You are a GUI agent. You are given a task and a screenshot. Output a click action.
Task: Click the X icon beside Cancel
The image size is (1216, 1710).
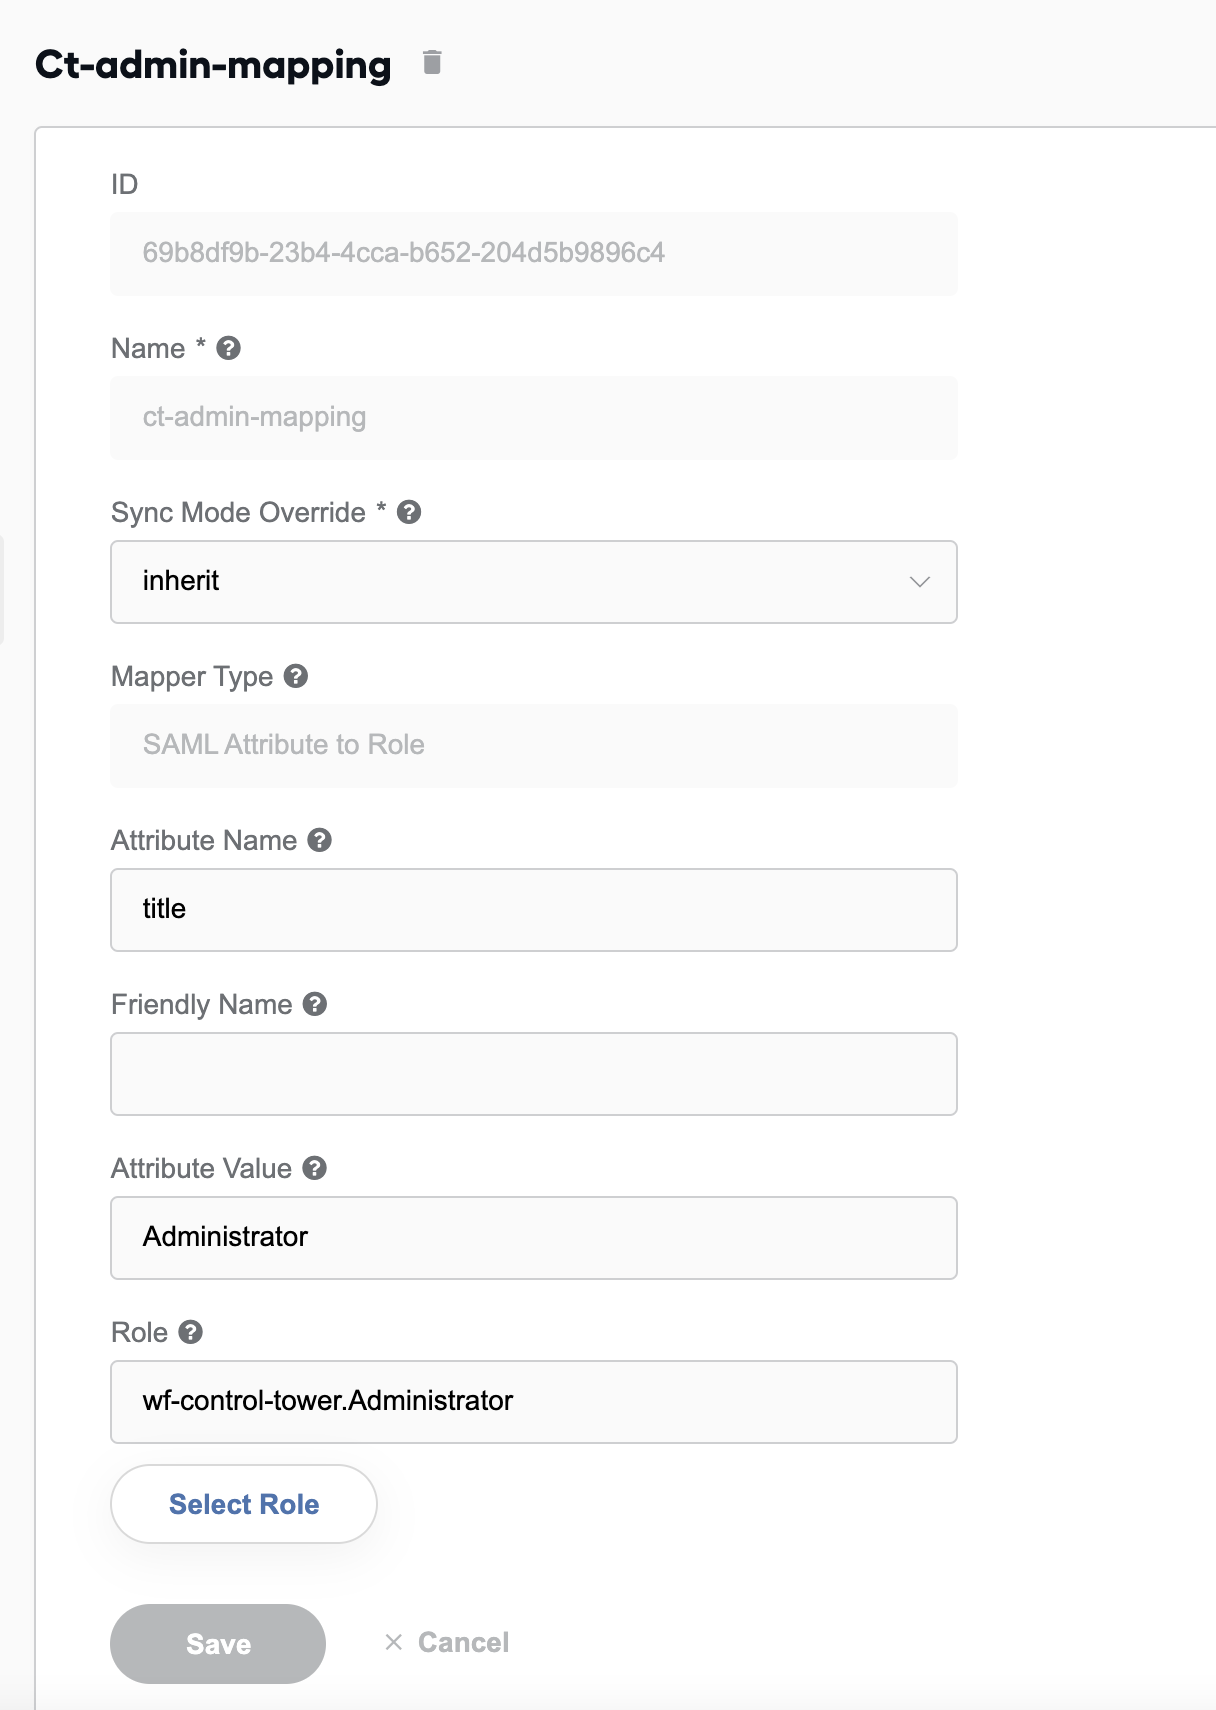(x=394, y=1642)
